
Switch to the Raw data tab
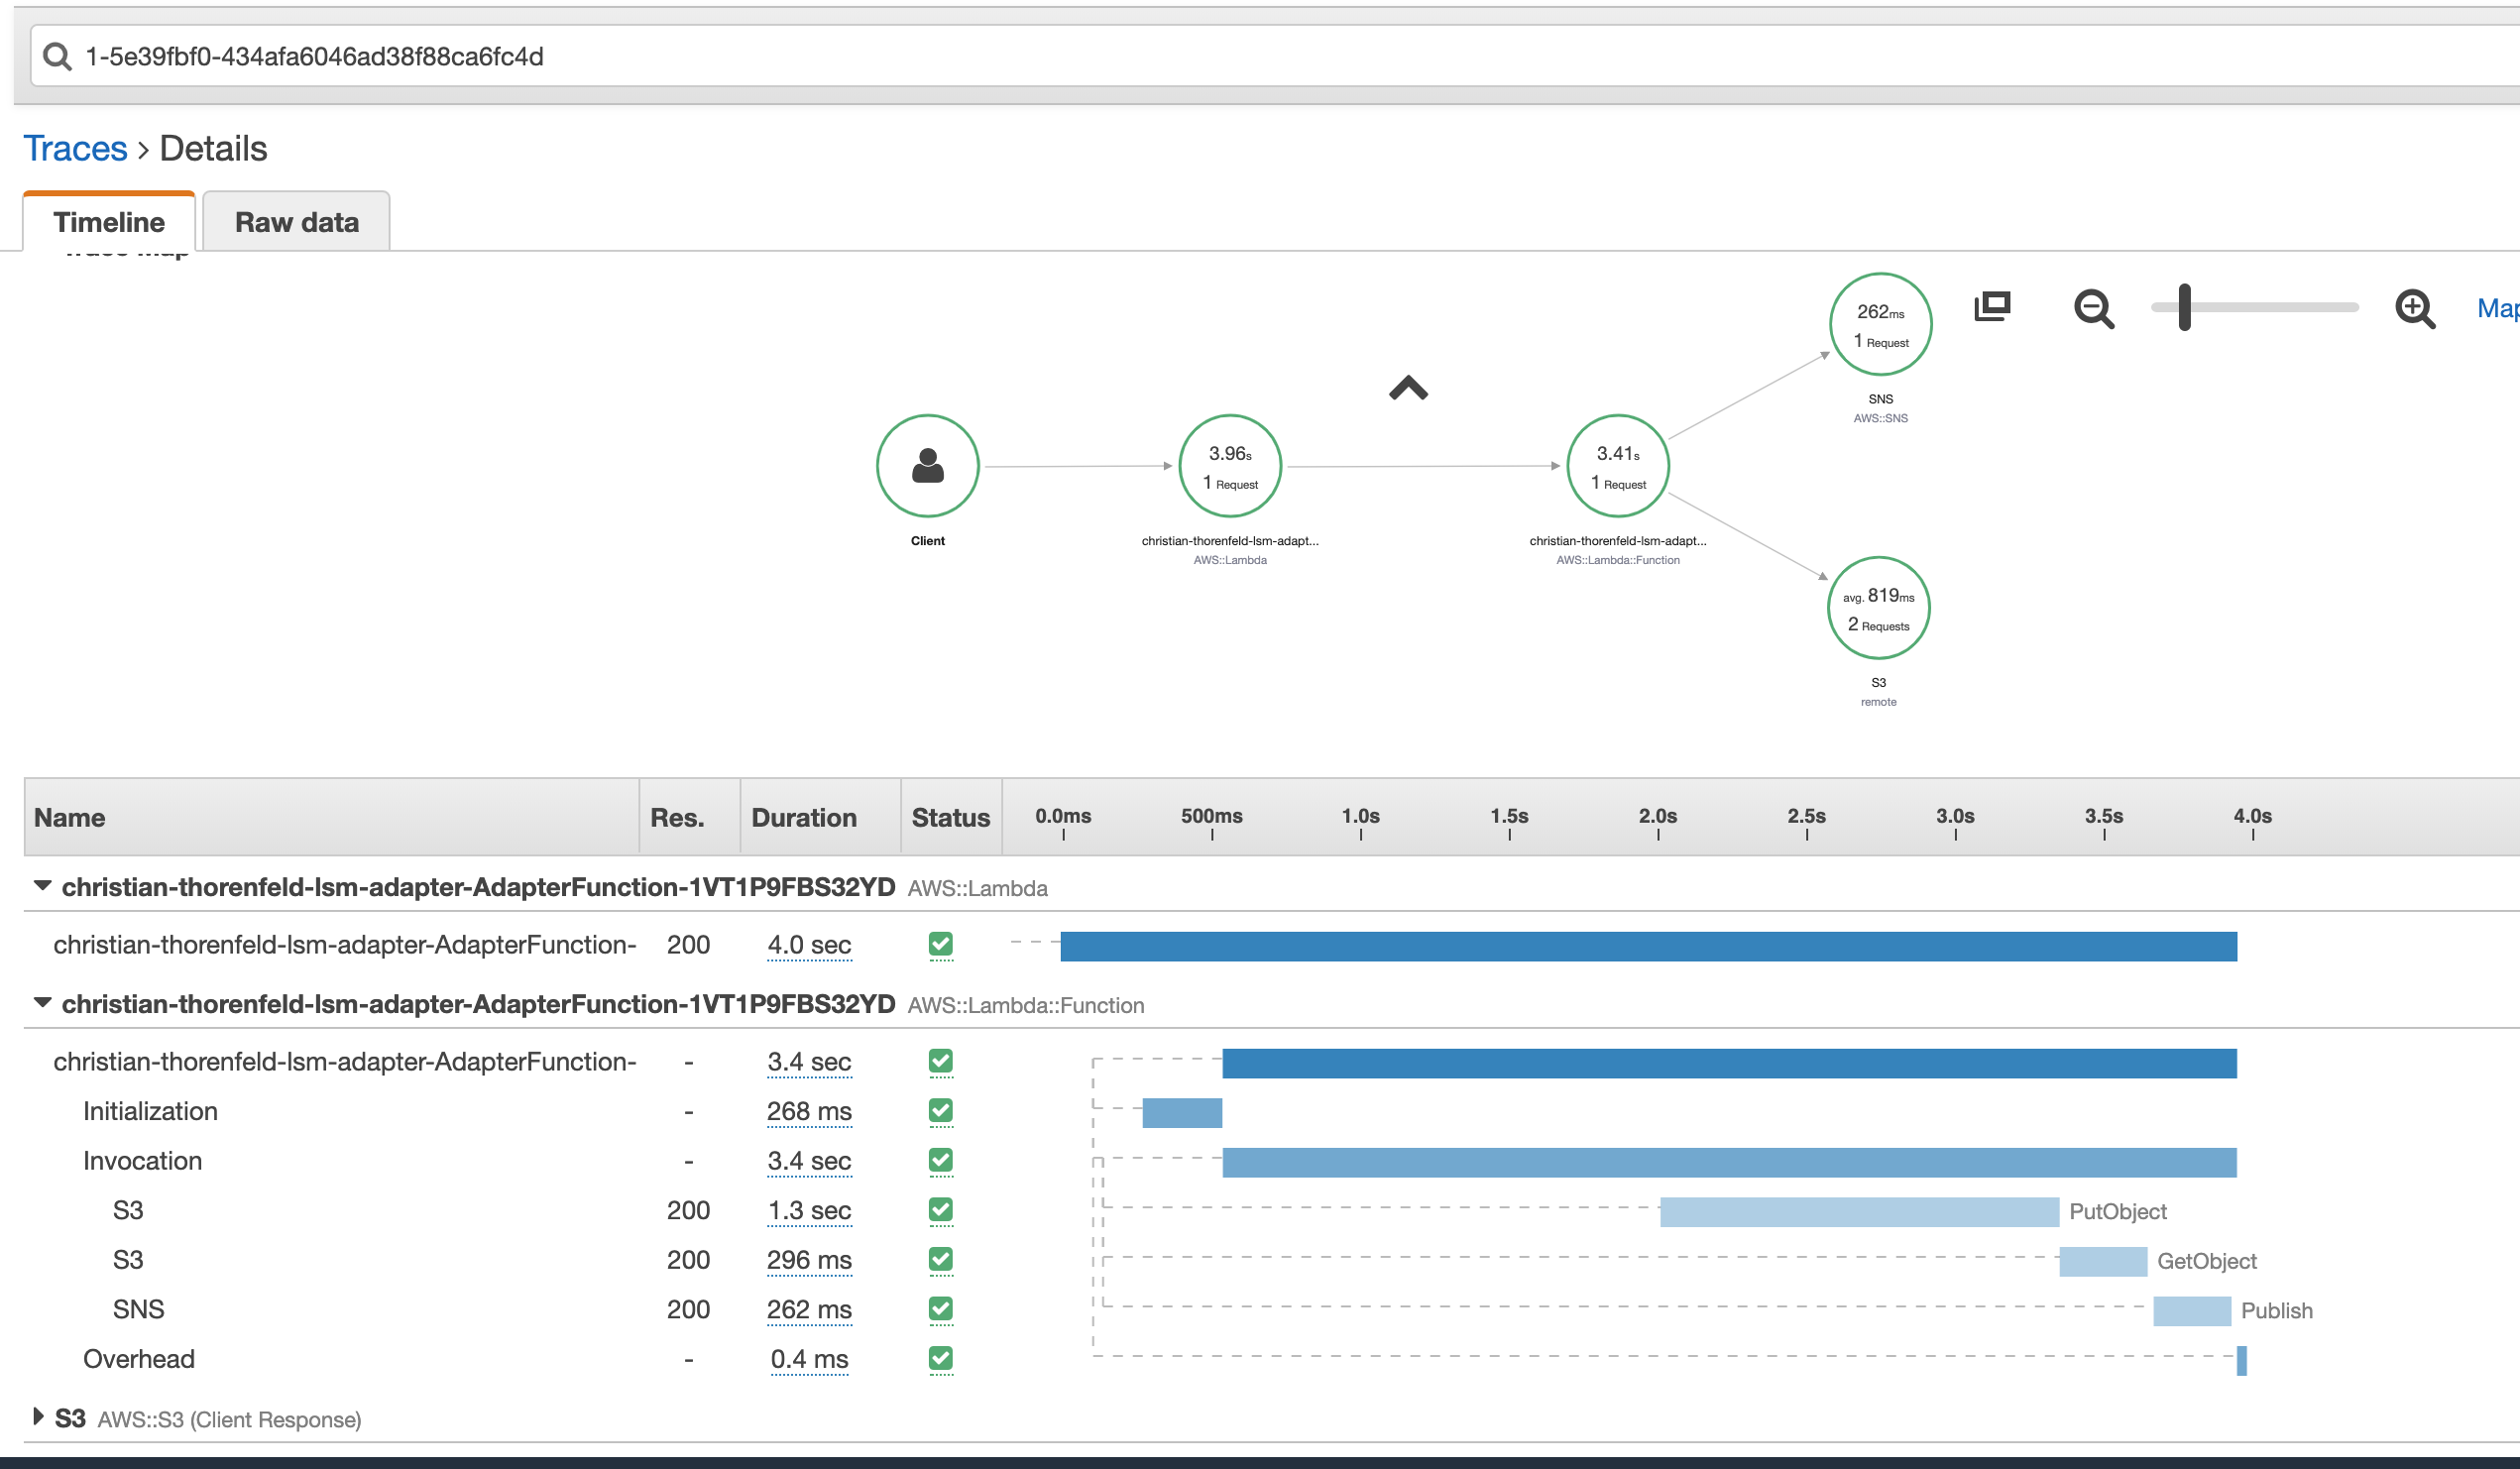click(296, 222)
